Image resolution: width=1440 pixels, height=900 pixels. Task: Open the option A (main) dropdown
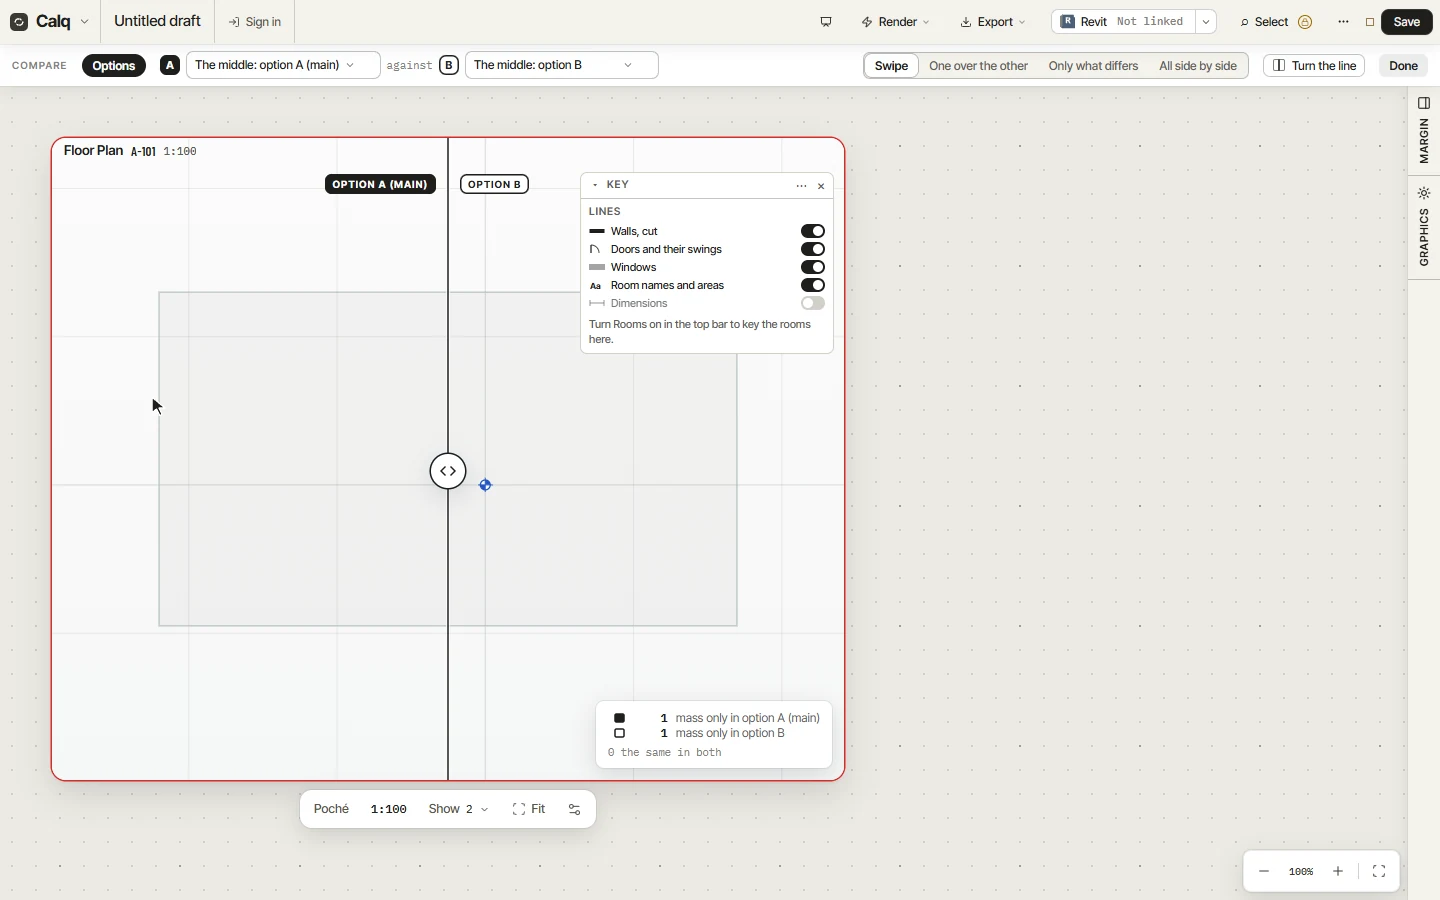tap(283, 66)
